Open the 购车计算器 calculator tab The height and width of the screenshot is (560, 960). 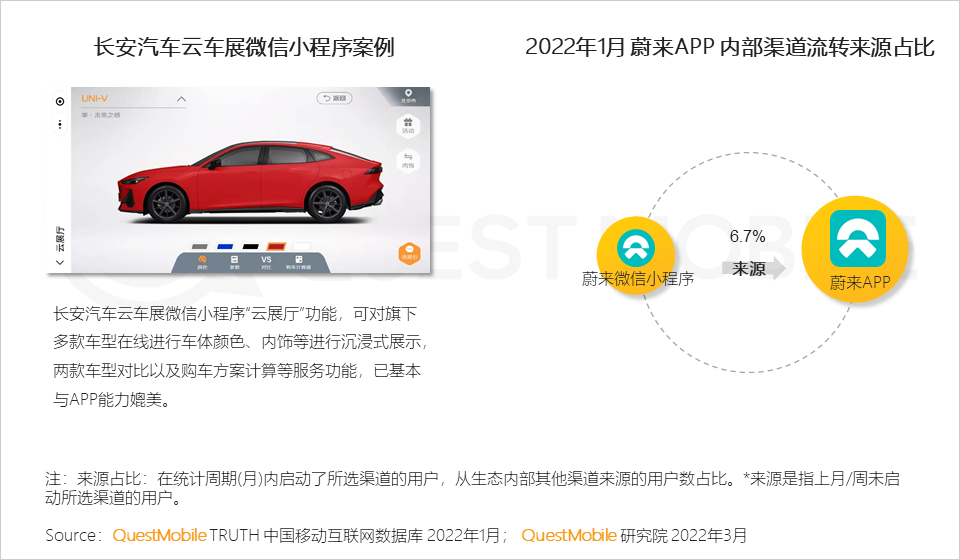coord(299,262)
